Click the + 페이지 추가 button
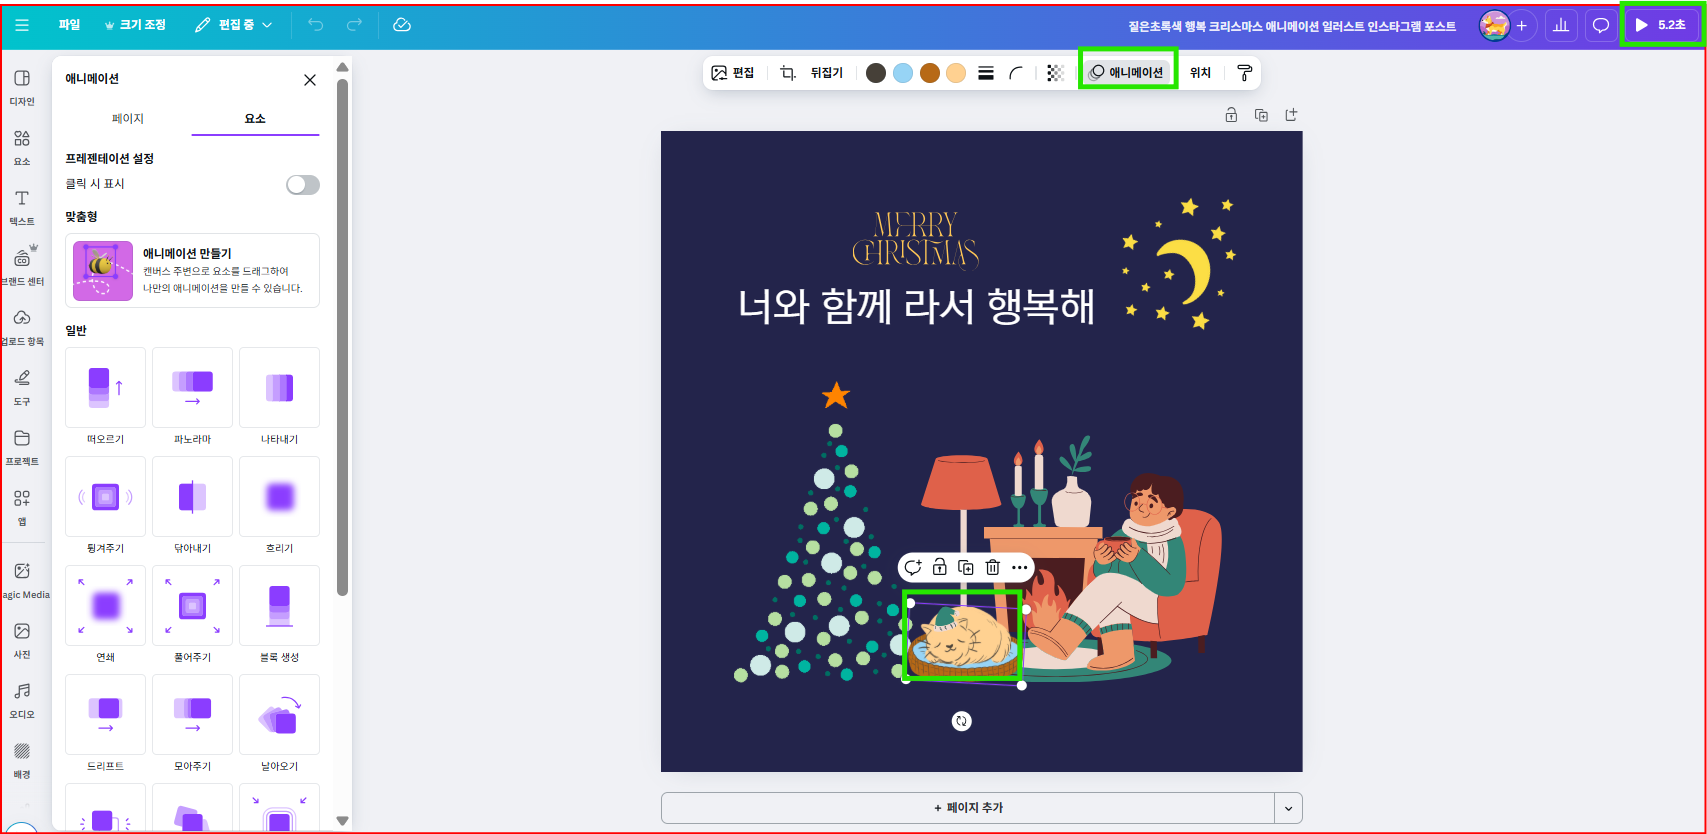The width and height of the screenshot is (1707, 834). (968, 808)
